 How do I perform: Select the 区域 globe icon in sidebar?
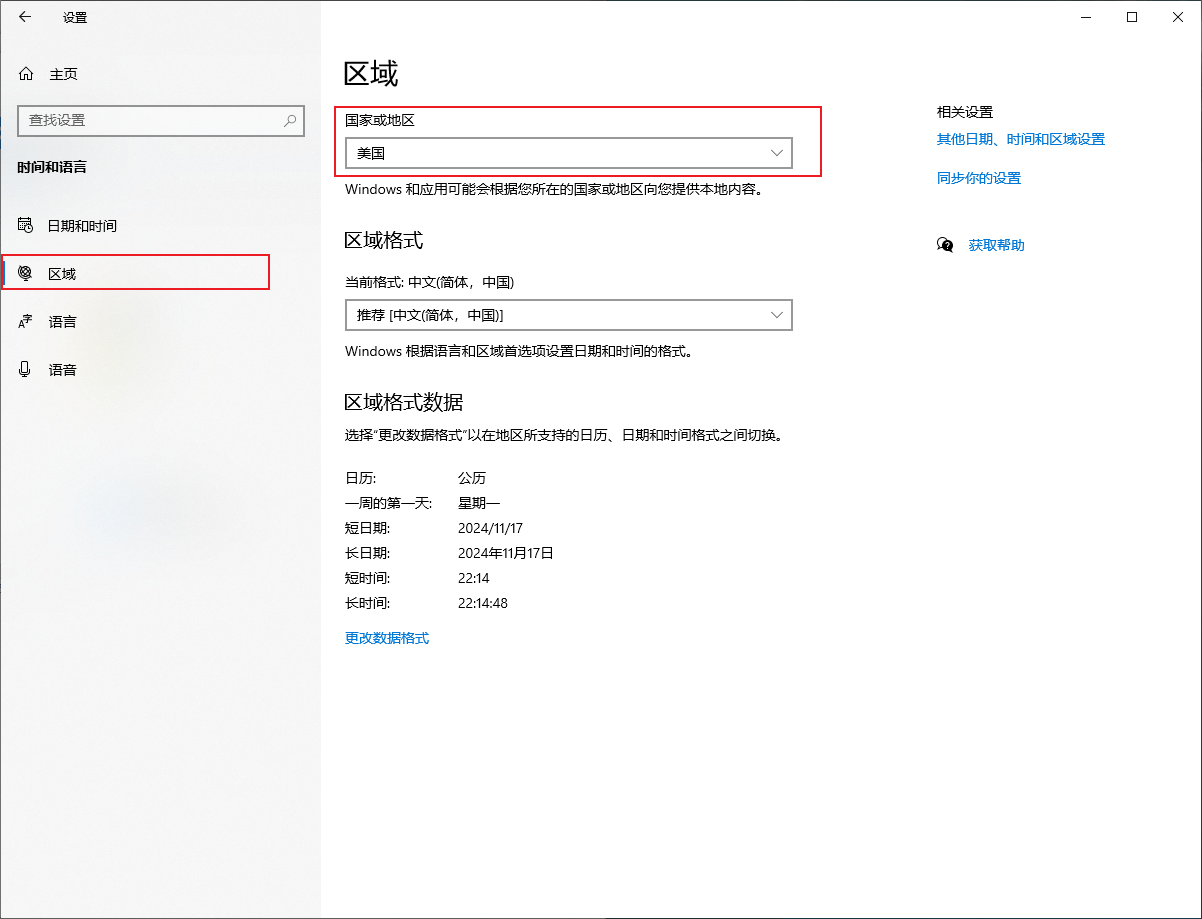click(x=26, y=274)
